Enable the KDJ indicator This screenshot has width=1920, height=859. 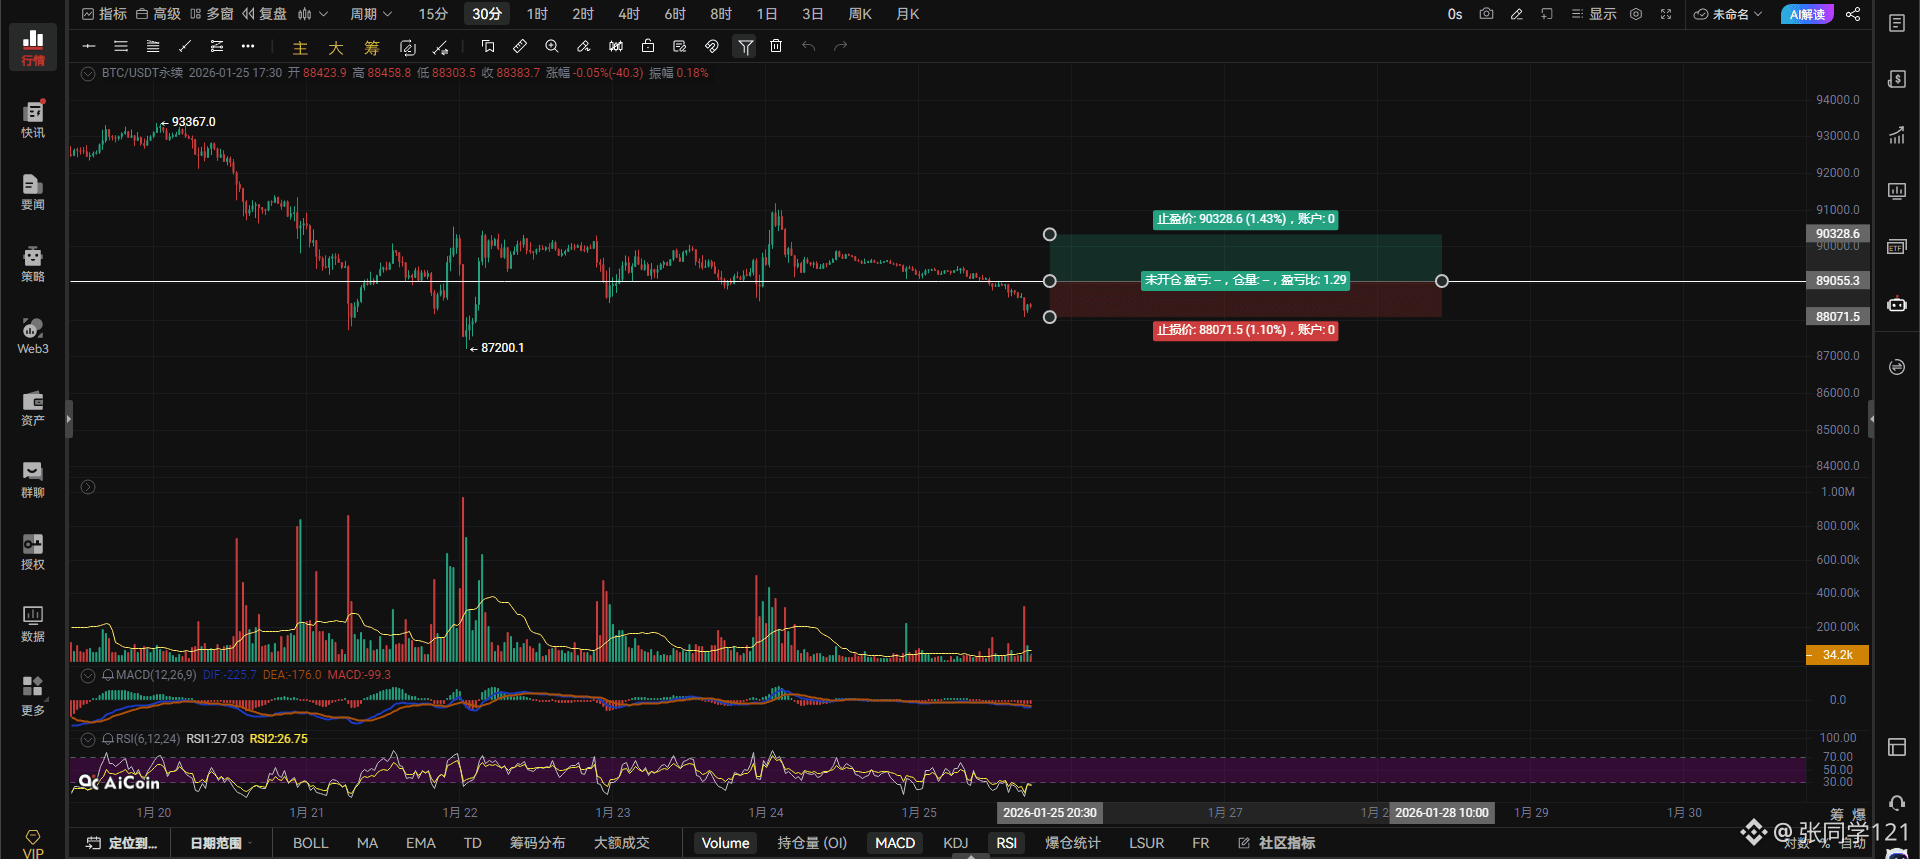[x=956, y=843]
